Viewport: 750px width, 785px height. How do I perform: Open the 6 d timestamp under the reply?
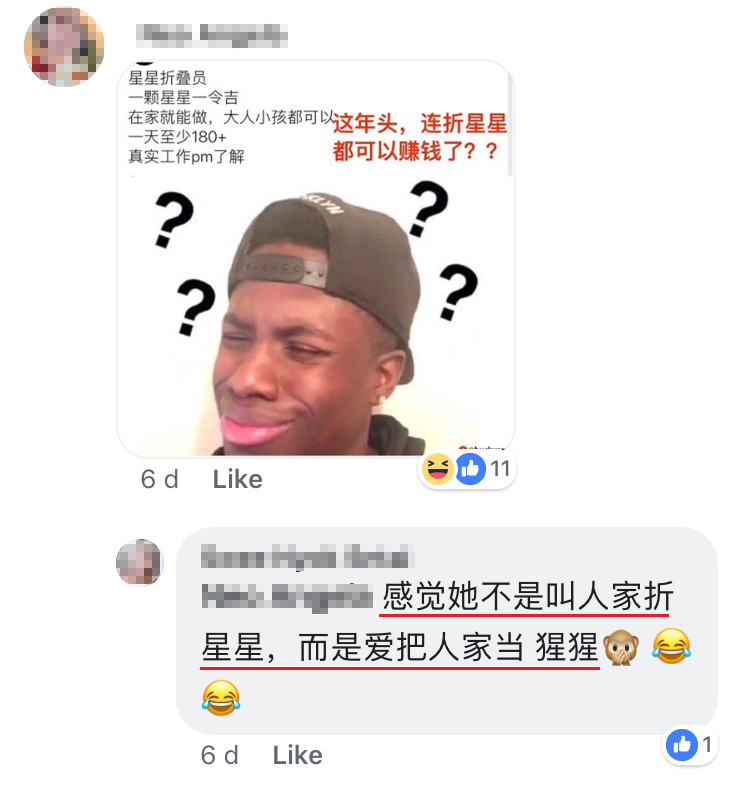click(x=219, y=755)
